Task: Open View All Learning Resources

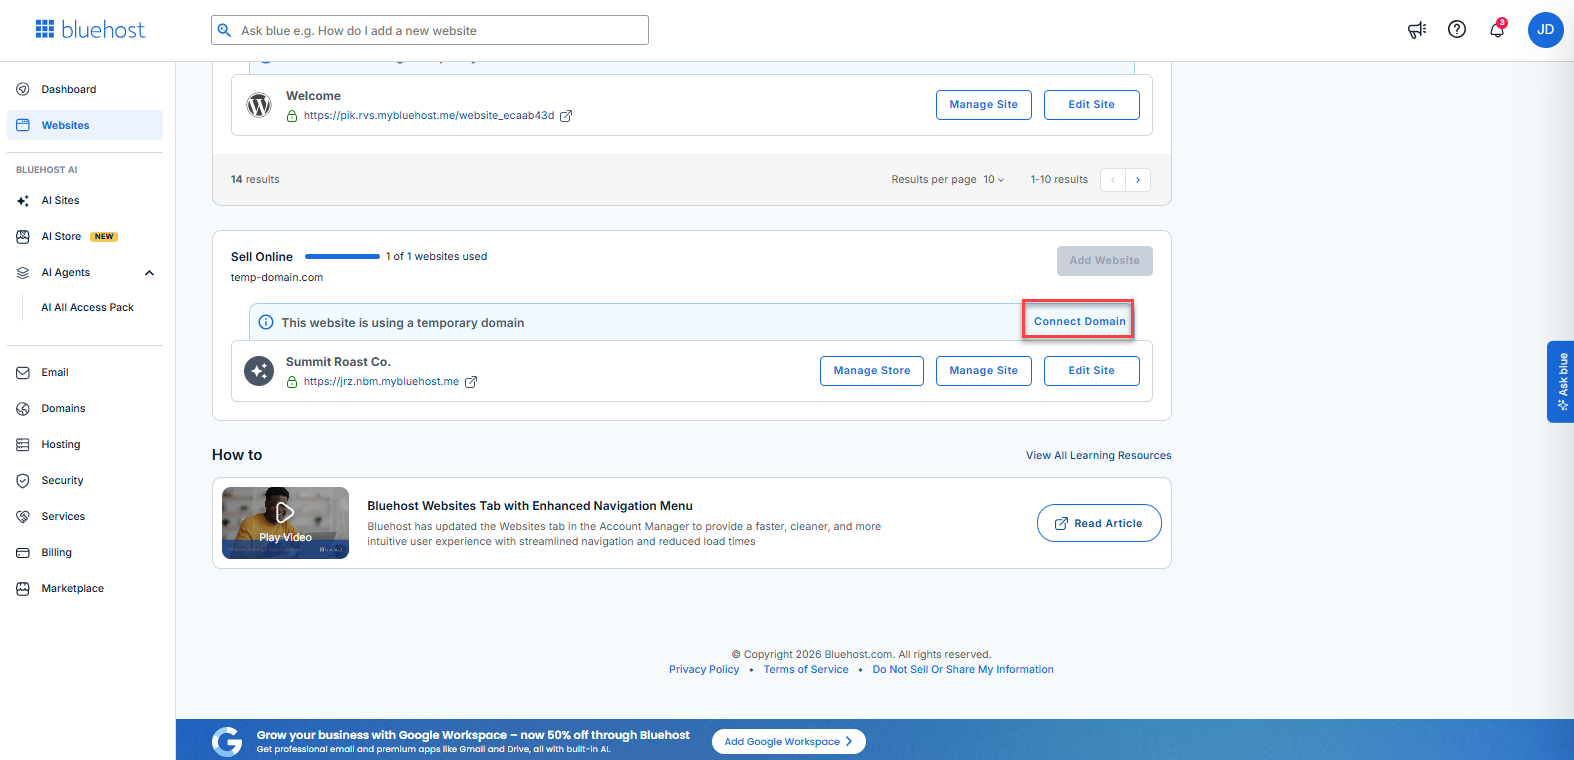Action: 1099,456
